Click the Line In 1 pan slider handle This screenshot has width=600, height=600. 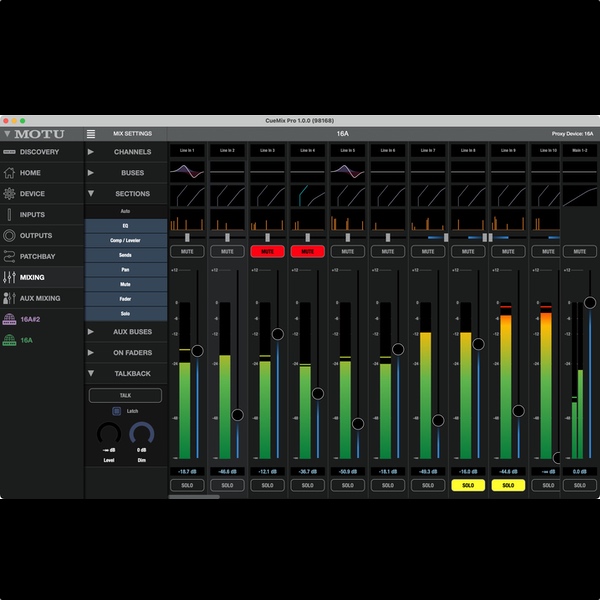click(x=187, y=238)
